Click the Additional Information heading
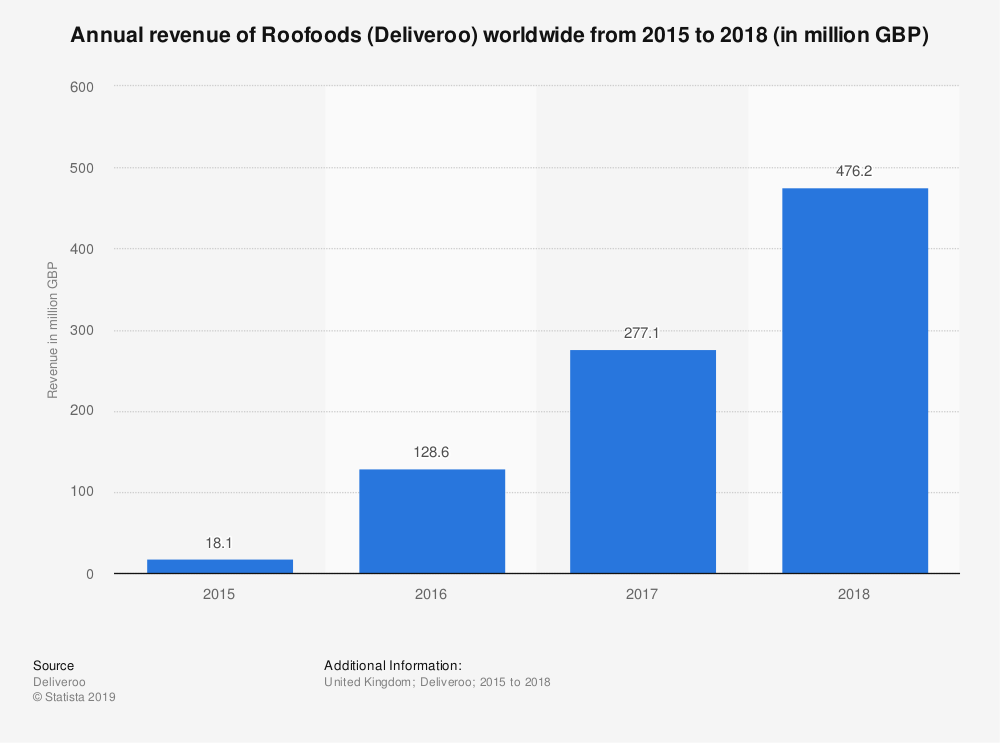The height and width of the screenshot is (743, 1000). tap(392, 665)
